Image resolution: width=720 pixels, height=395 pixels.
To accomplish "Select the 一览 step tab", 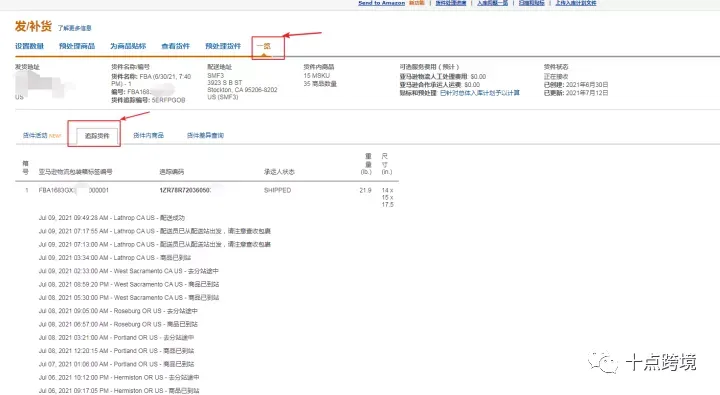I will (264, 46).
